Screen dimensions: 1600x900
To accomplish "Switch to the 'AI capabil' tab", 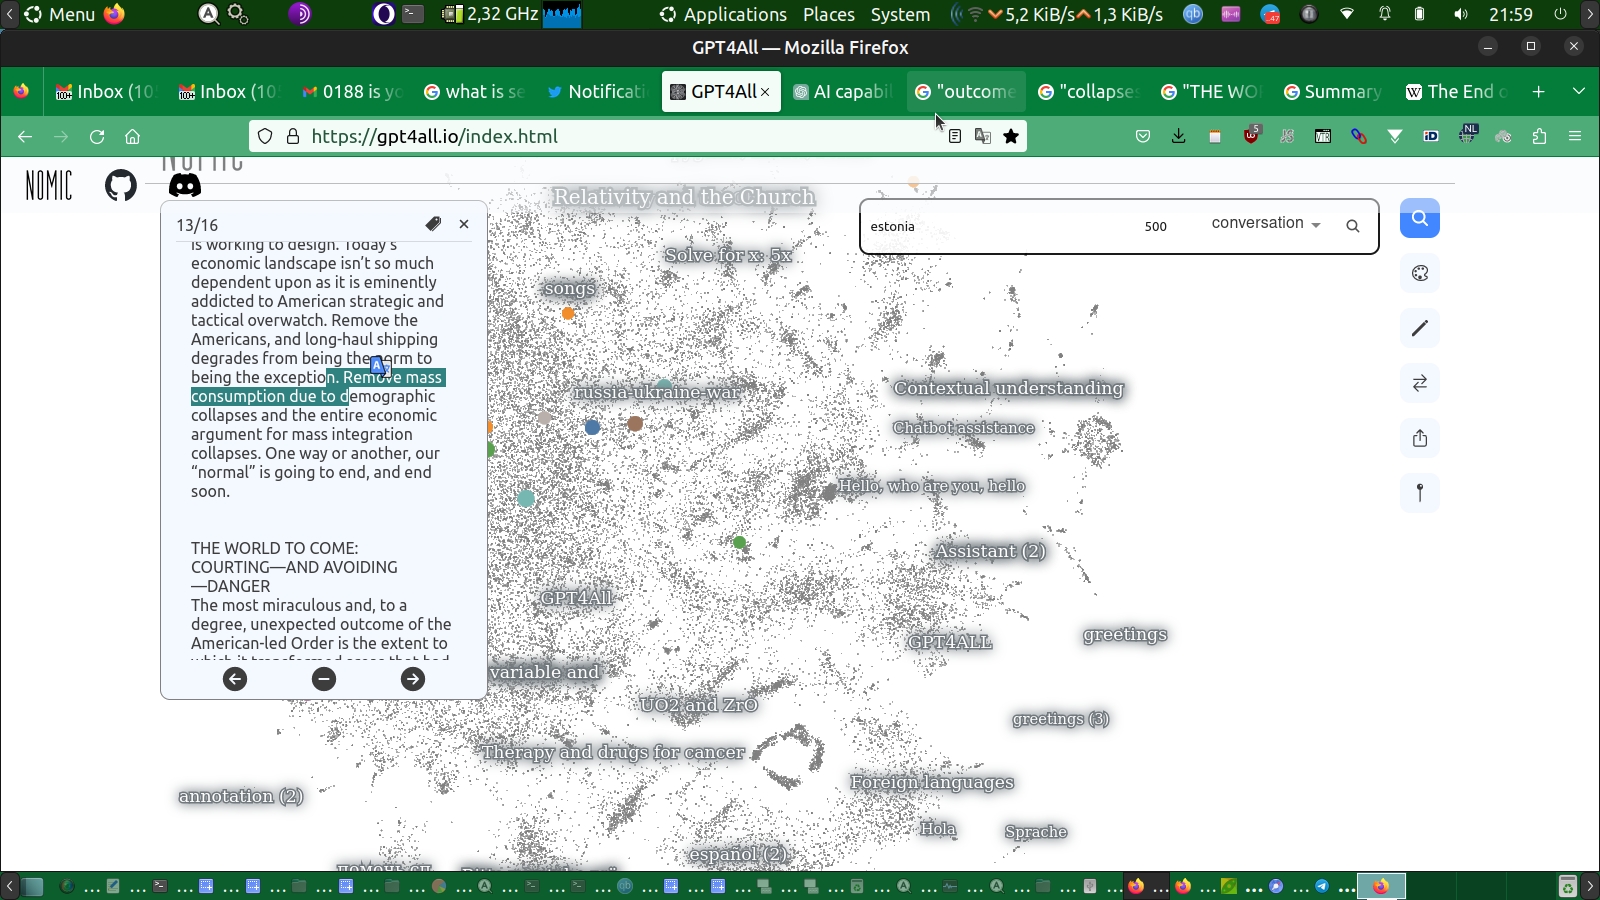I will pyautogui.click(x=843, y=92).
